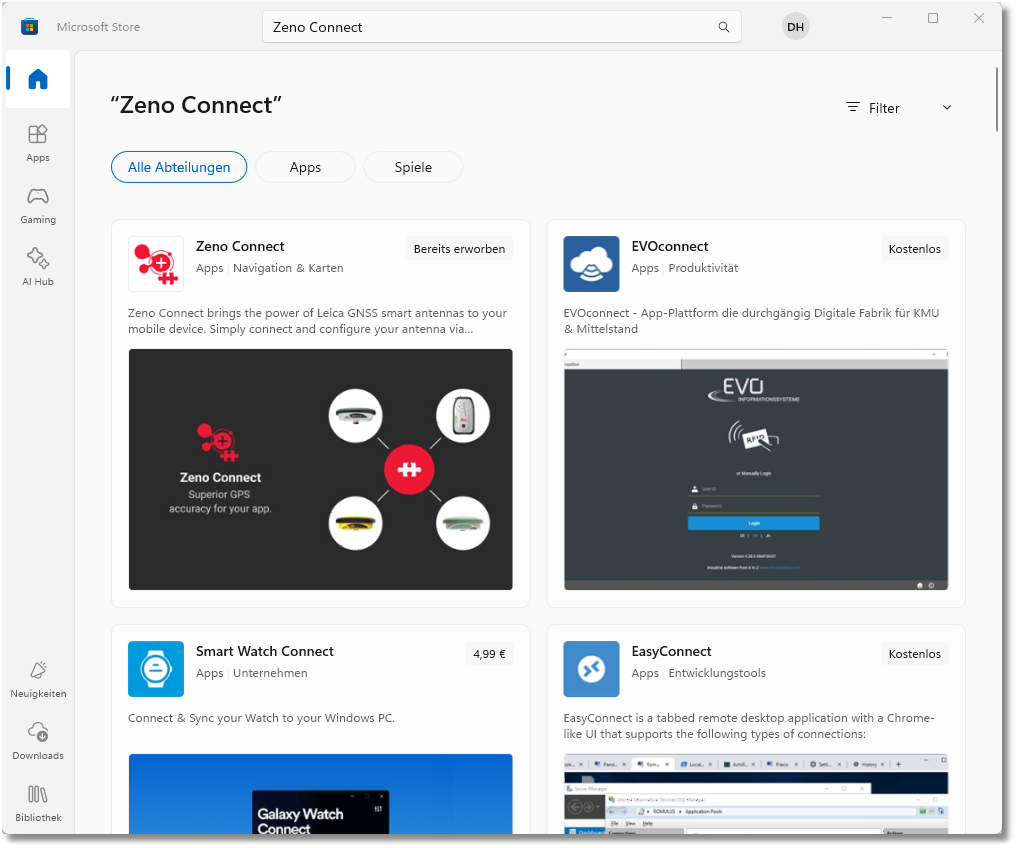This screenshot has width=1016, height=848.
Task: Open AI Hub from the sidebar
Action: [x=38, y=266]
